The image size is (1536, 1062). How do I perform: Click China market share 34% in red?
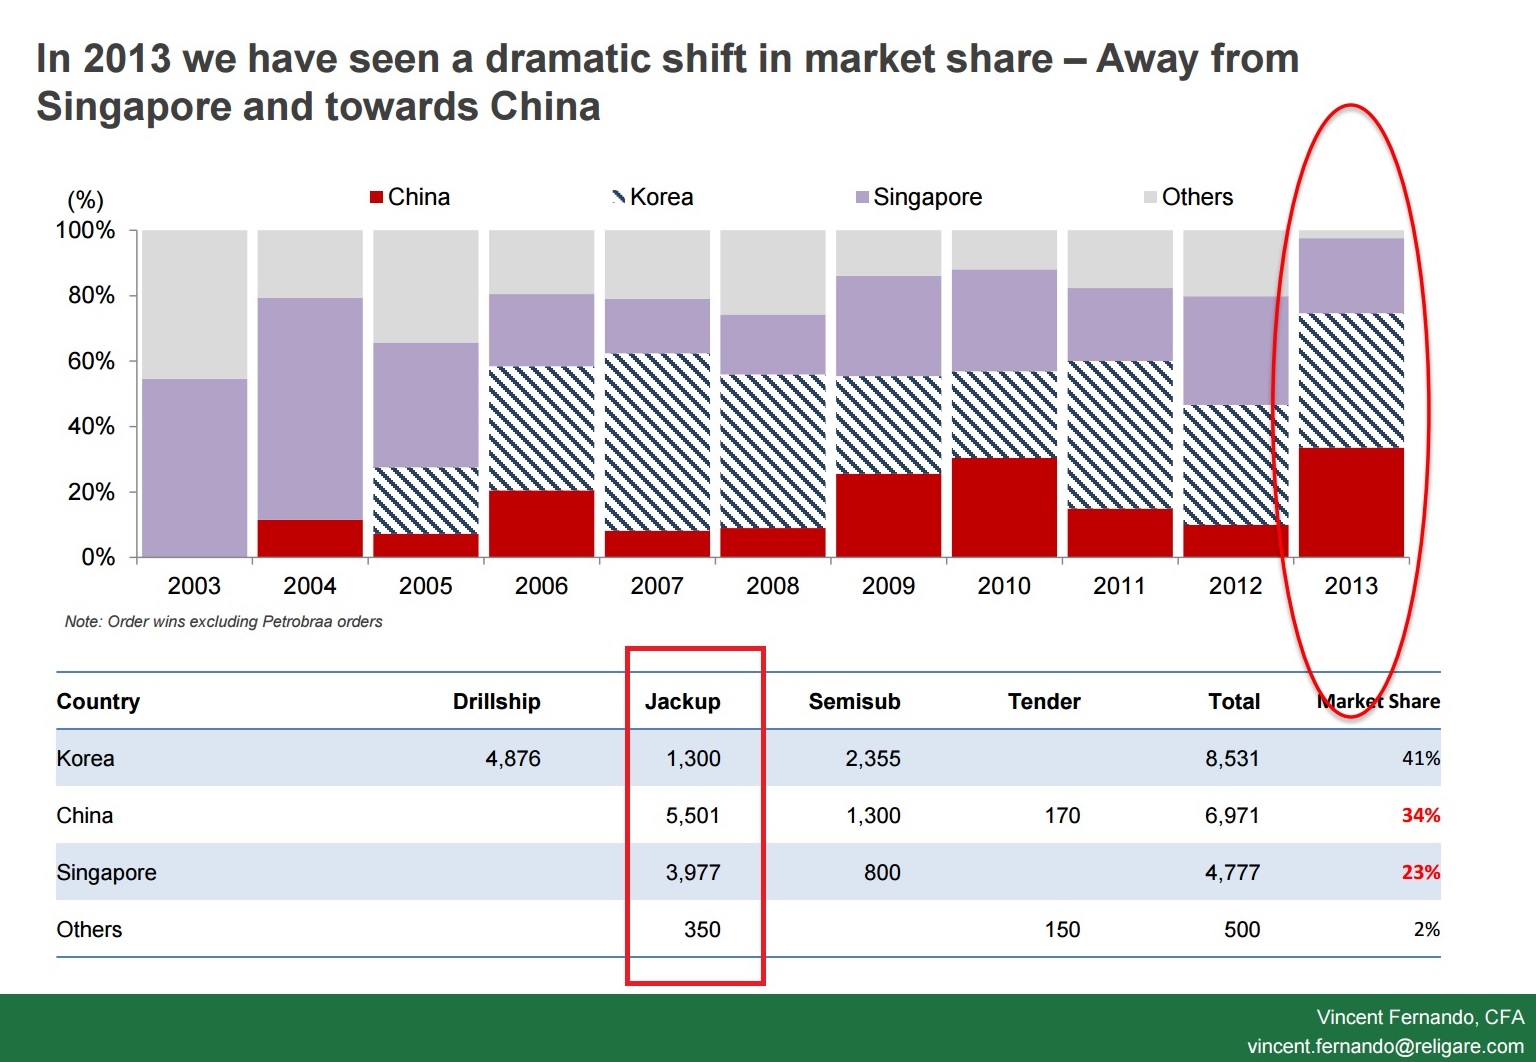[x=1421, y=815]
